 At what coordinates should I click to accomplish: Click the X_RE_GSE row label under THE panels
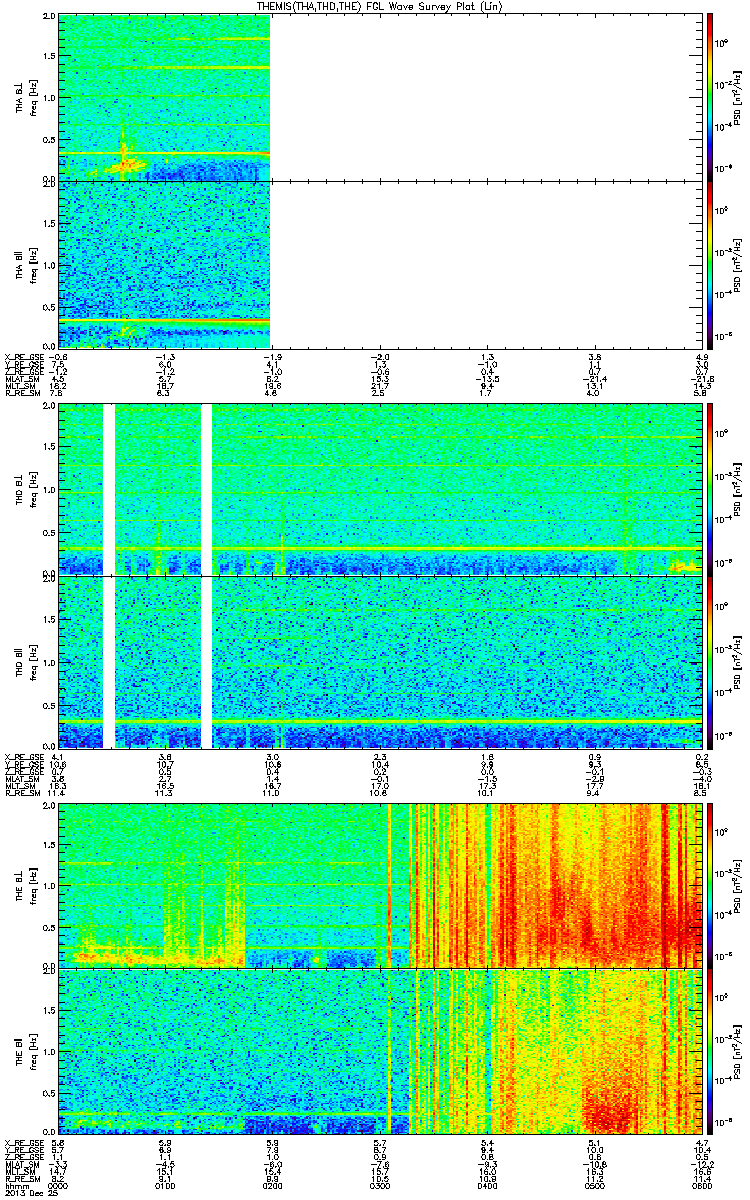click(23, 1143)
